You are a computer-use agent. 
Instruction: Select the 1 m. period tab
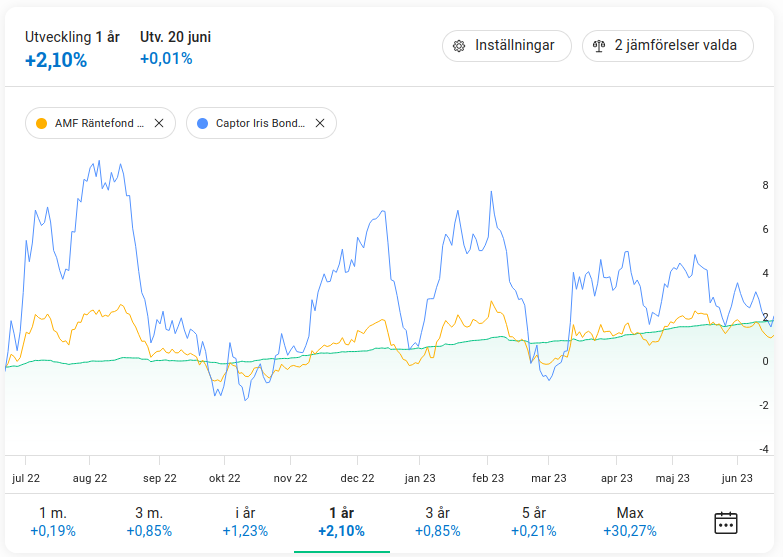tap(53, 521)
